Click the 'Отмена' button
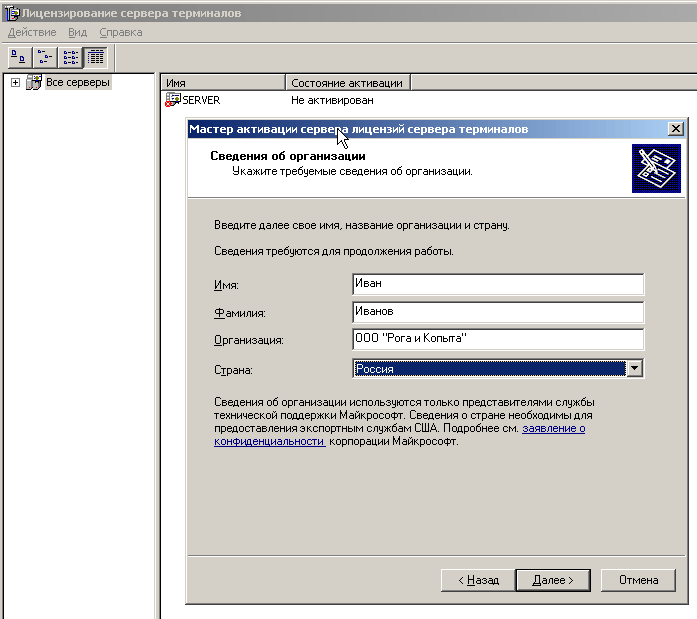This screenshot has height=619, width=697. point(638,580)
